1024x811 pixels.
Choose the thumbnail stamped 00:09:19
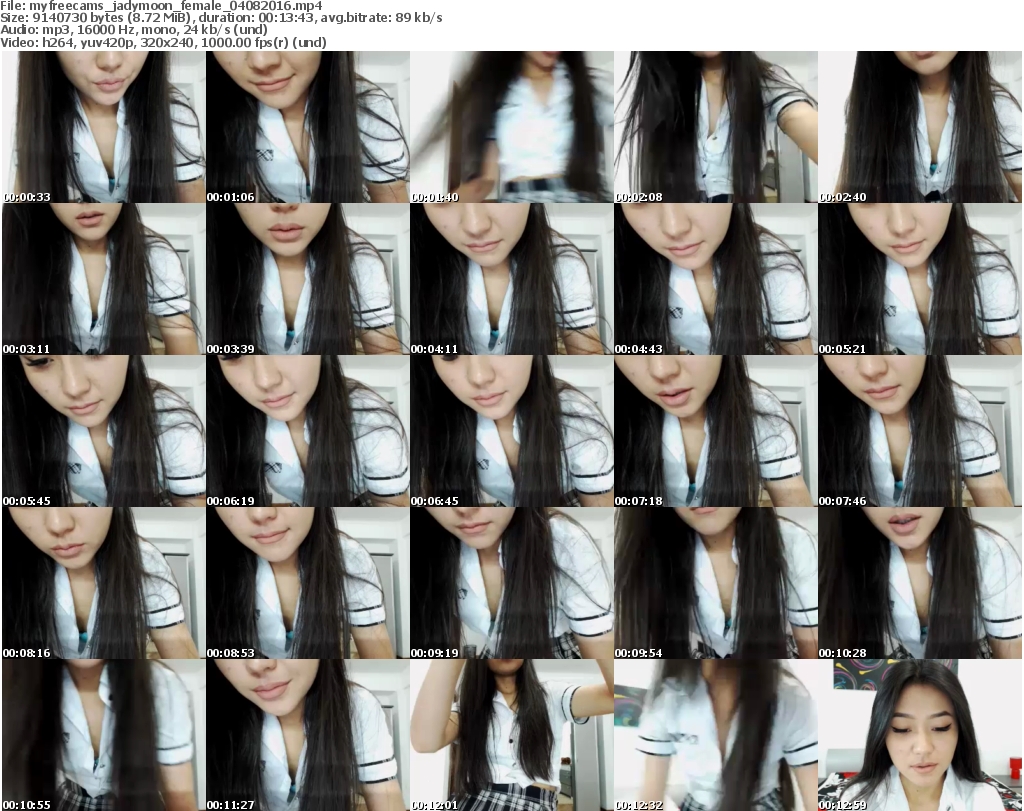(x=511, y=583)
